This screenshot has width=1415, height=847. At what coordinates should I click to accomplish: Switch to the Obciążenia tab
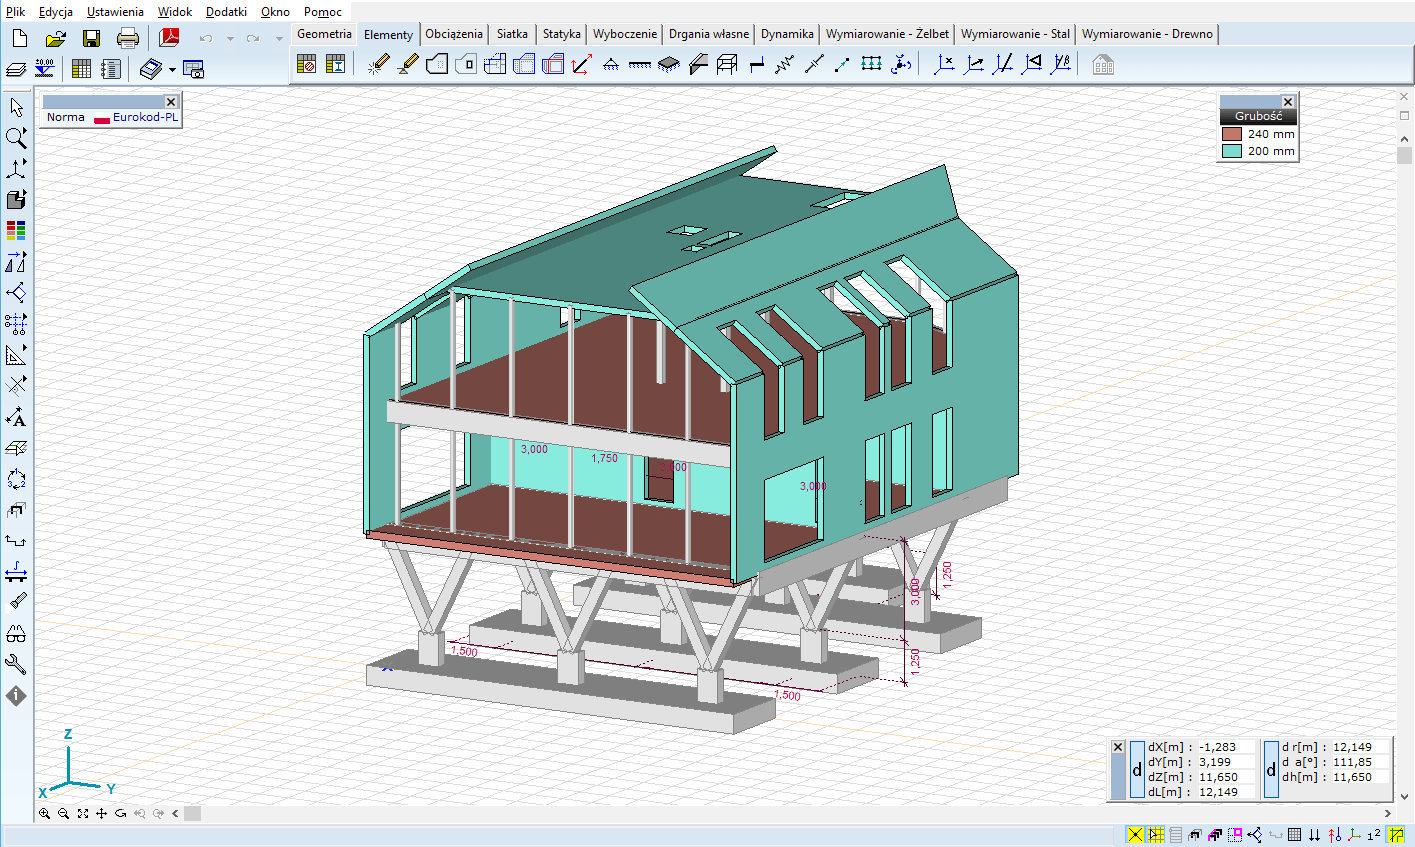[454, 34]
